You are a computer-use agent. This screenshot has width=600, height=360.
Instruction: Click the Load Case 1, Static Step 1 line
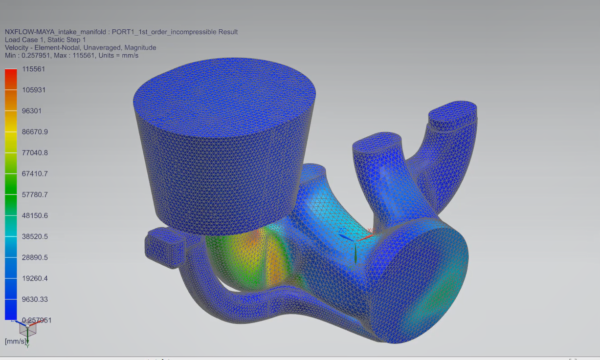(45, 40)
